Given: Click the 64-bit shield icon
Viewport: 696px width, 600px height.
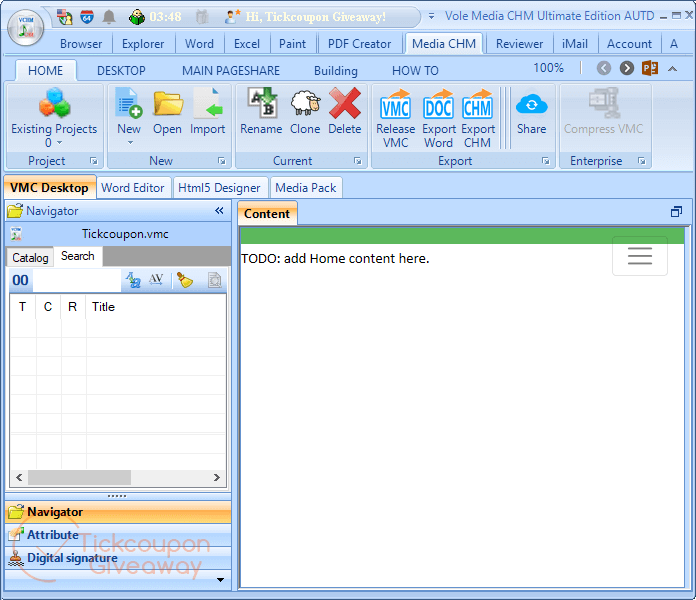Looking at the screenshot, I should (87, 17).
